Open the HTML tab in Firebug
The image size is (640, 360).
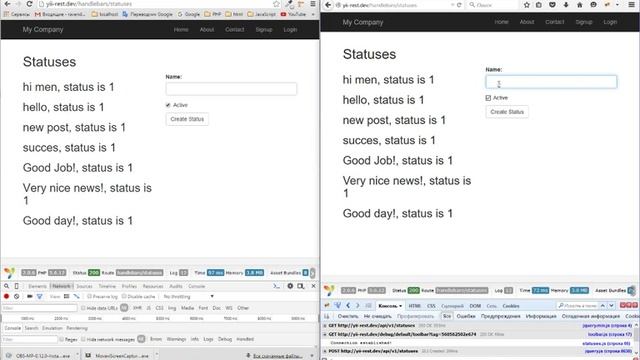click(415, 306)
